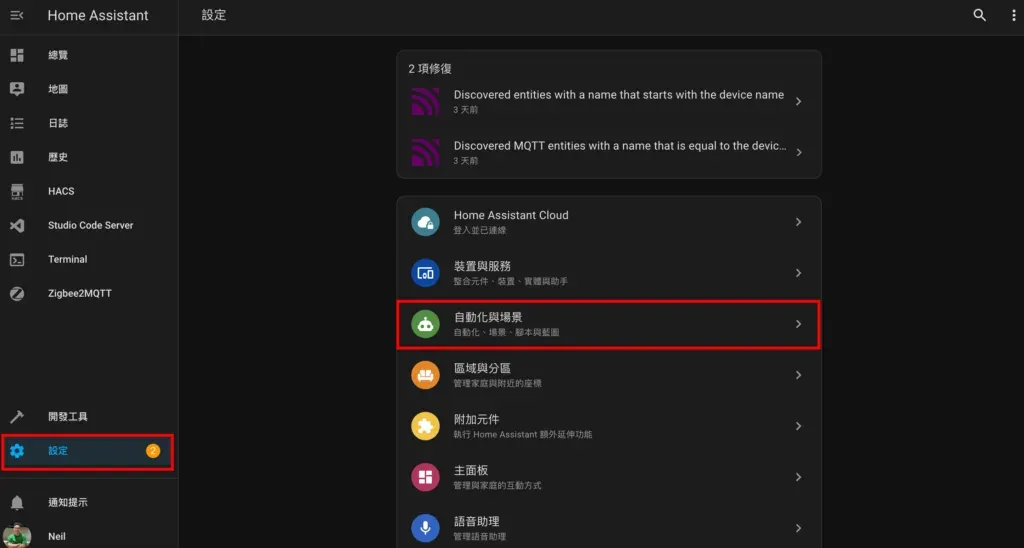The height and width of the screenshot is (548, 1024).
Task: Expand the 自動化與場景 row chevron
Action: point(798,324)
